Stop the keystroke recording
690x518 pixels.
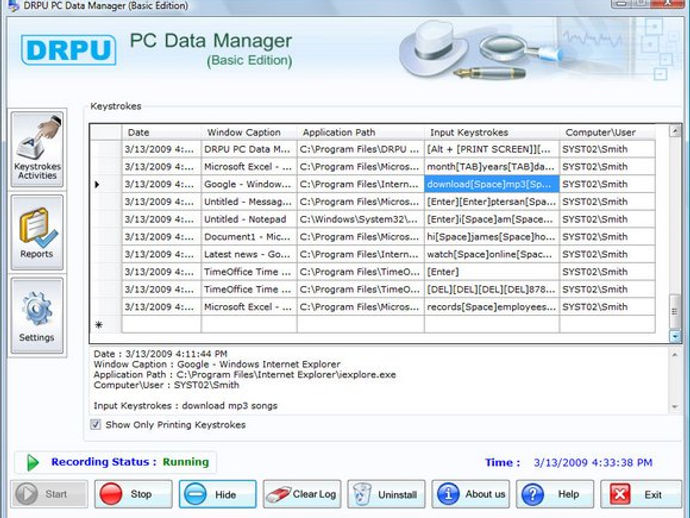[133, 494]
